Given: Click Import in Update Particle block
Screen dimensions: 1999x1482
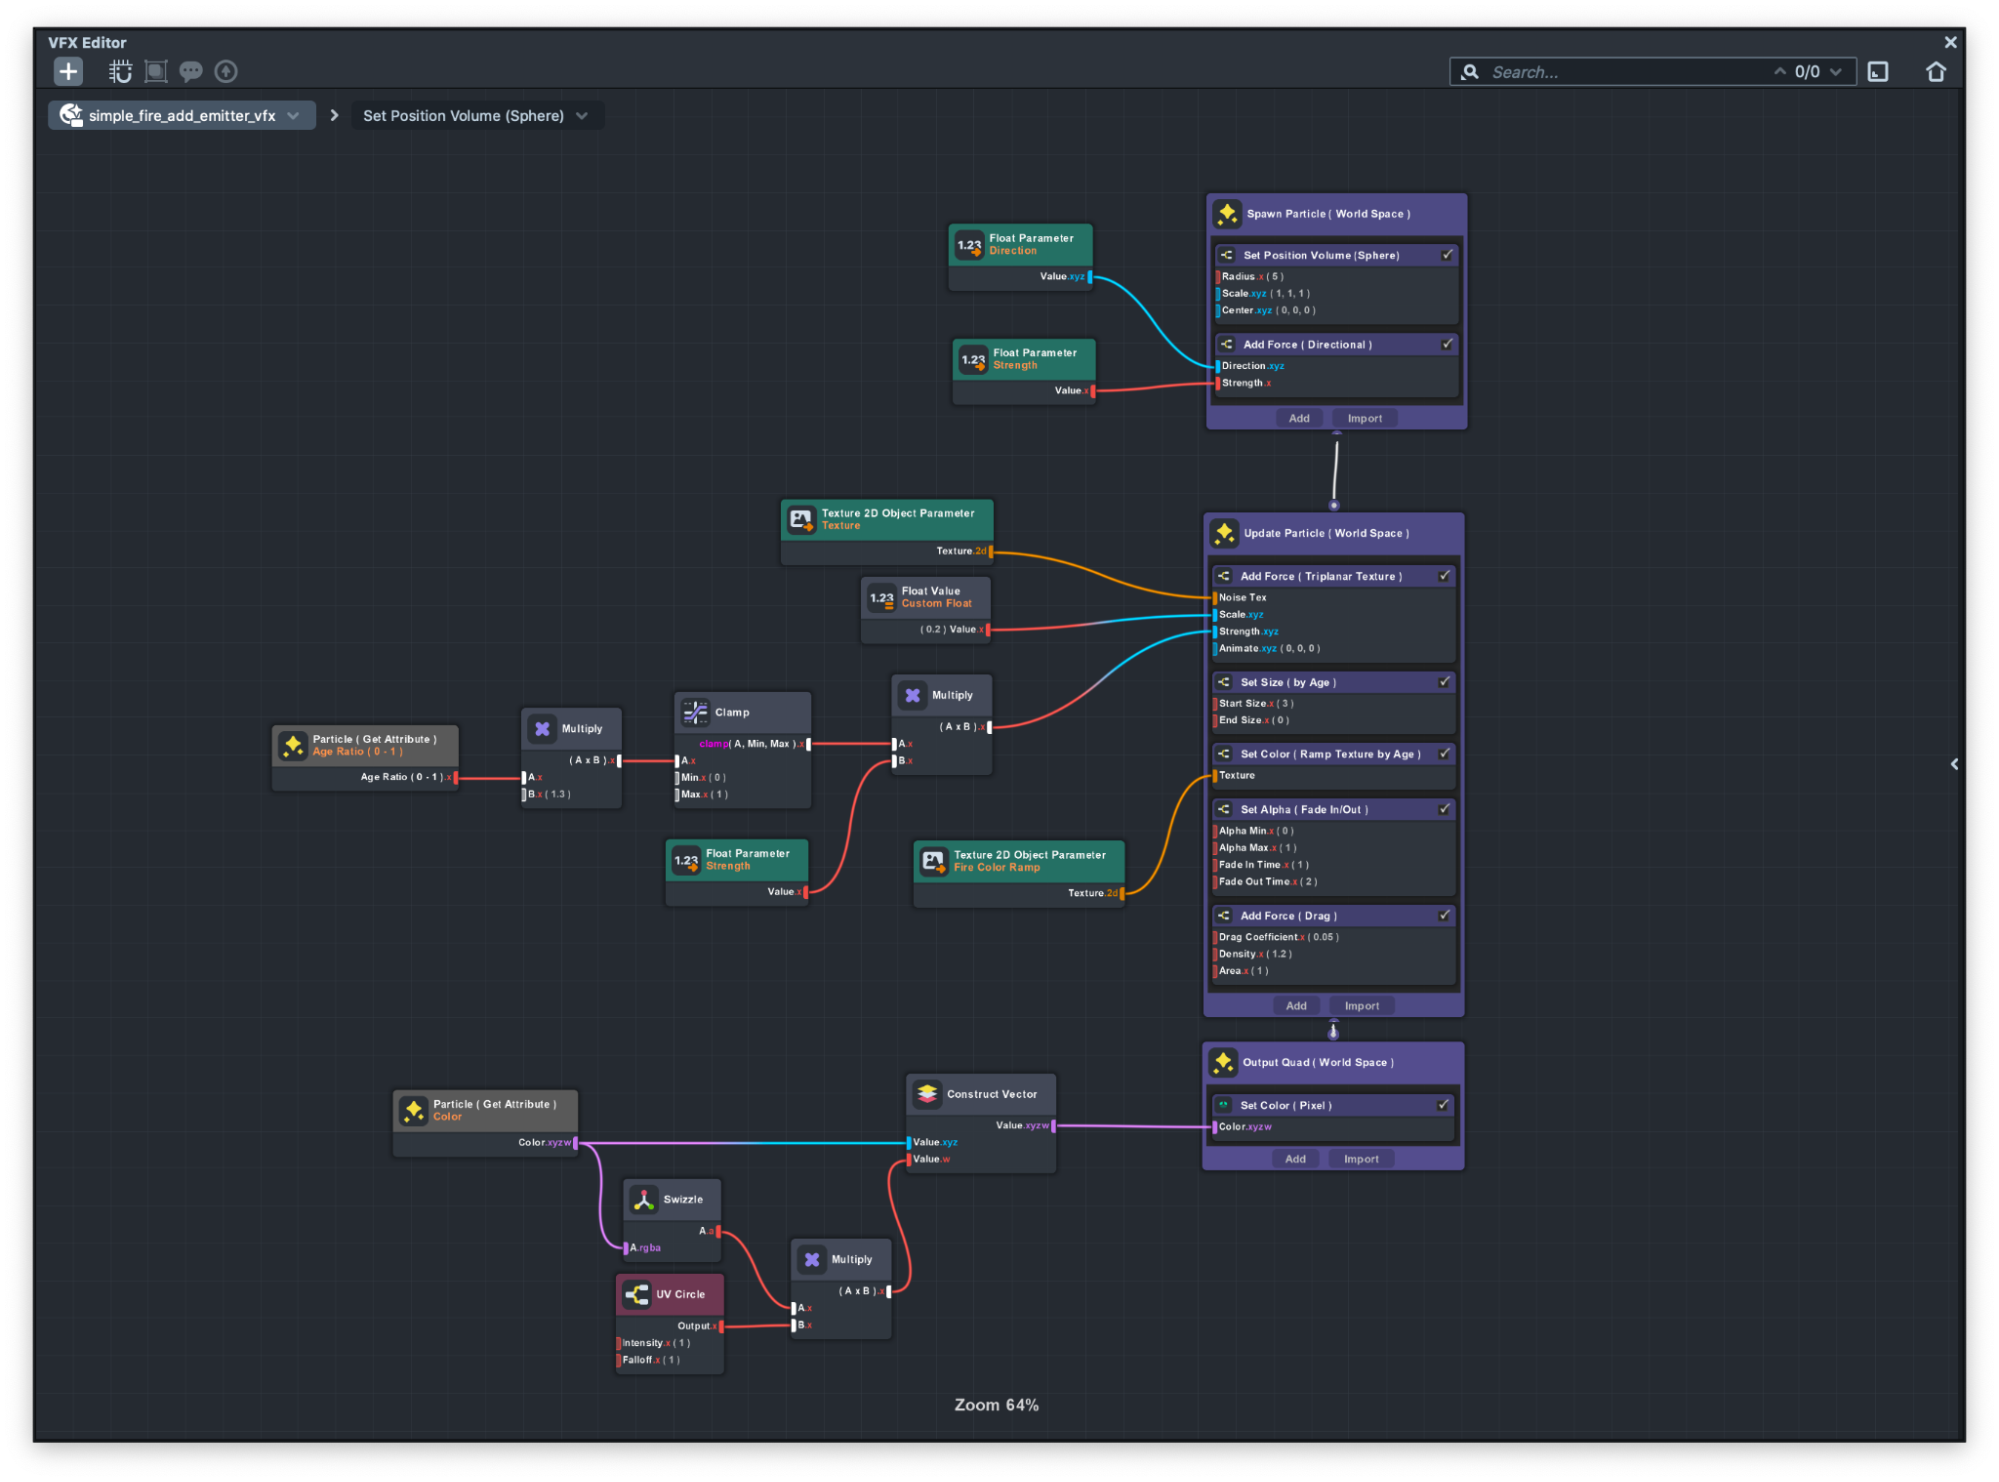Looking at the screenshot, I should (1361, 1006).
